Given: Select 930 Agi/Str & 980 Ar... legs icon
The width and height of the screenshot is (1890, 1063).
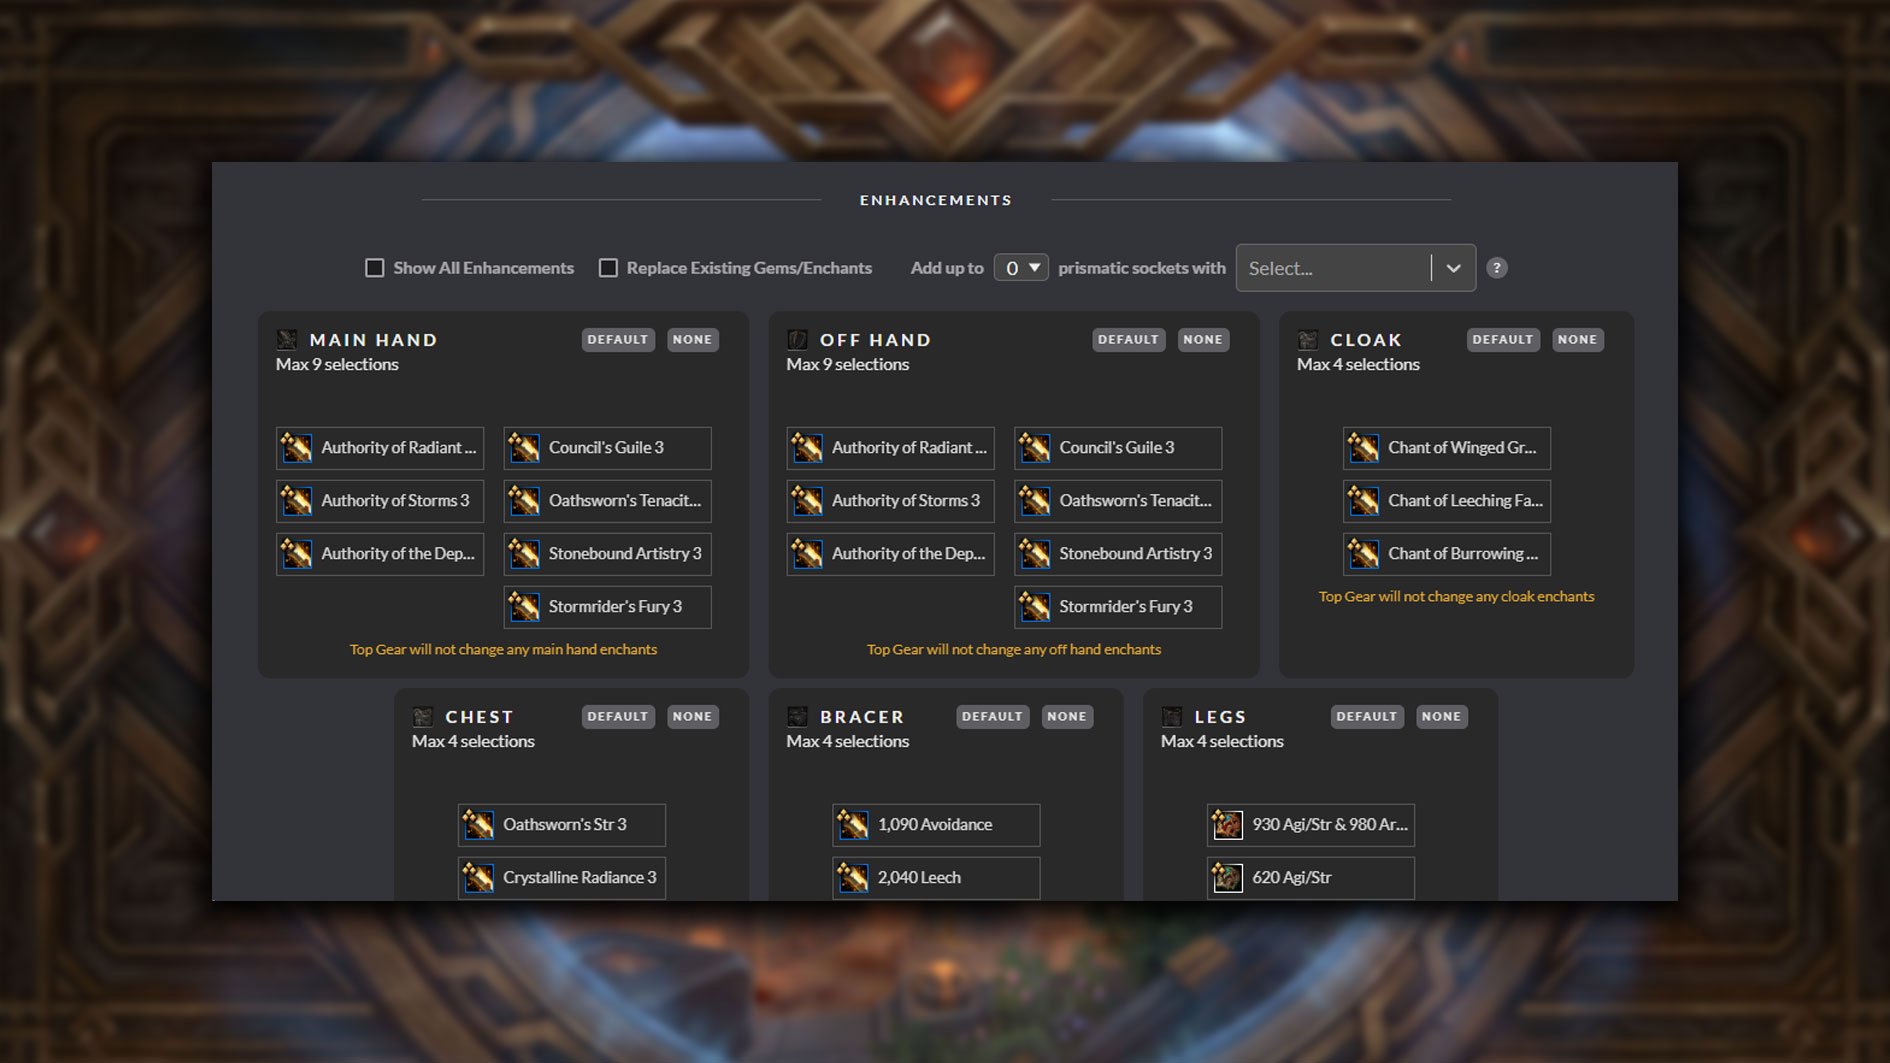Looking at the screenshot, I should pos(1227,825).
